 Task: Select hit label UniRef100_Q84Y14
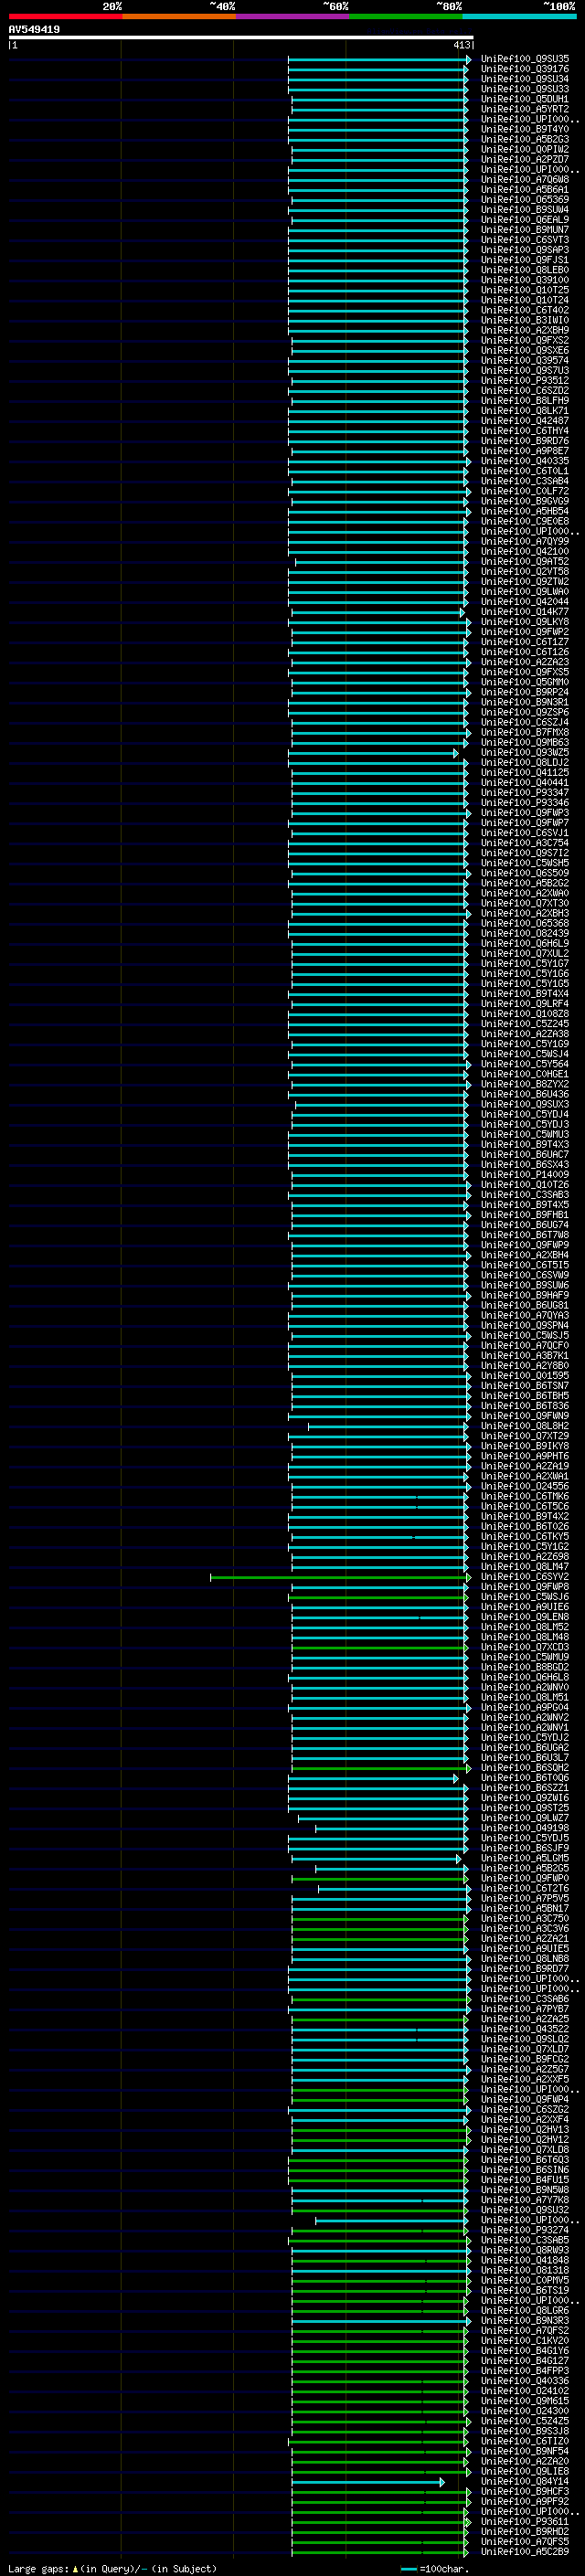click(525, 2482)
